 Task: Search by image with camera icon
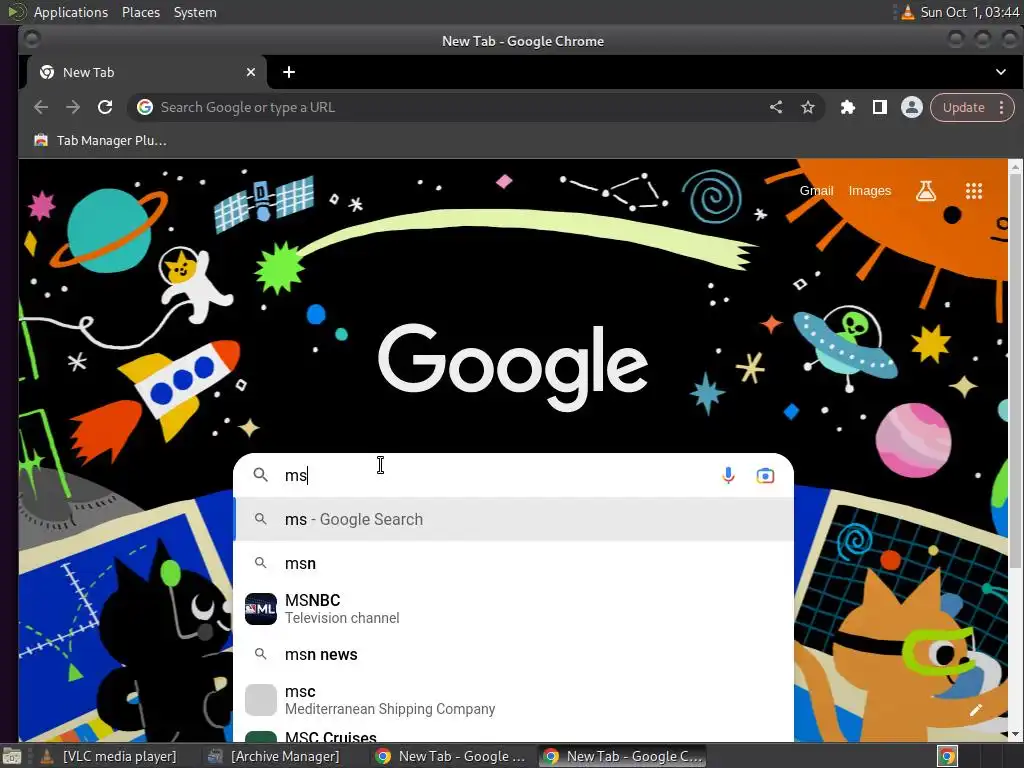(x=765, y=475)
